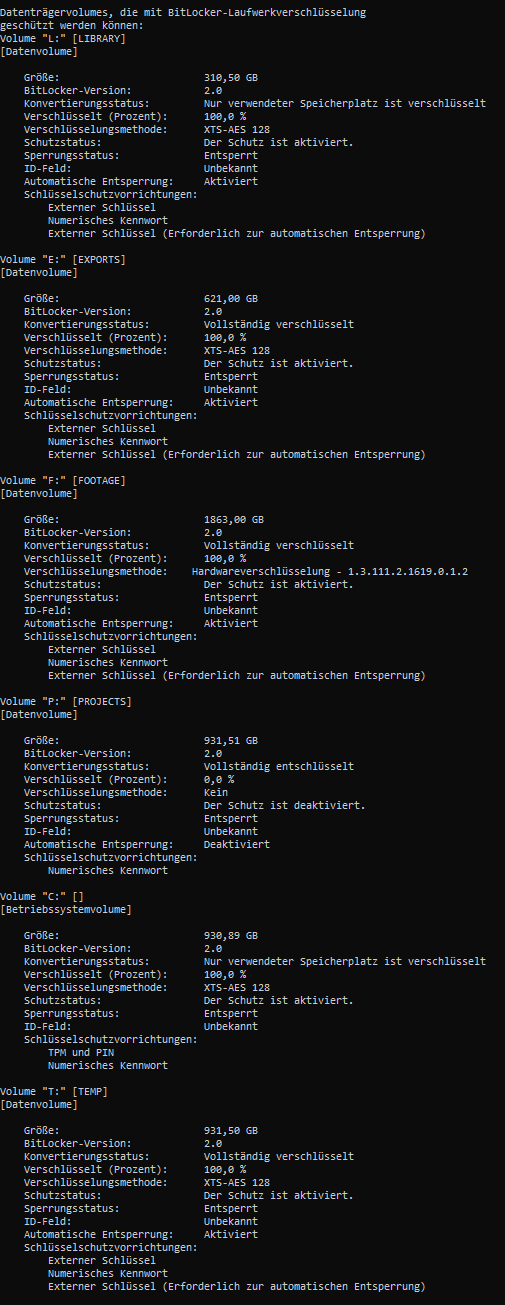Click the "Datenträgervolumes, die mit BitLocker-Laufwerkverschlüsselung" line
Viewport: 505px width, 1305px height.
pyautogui.click(x=183, y=12)
